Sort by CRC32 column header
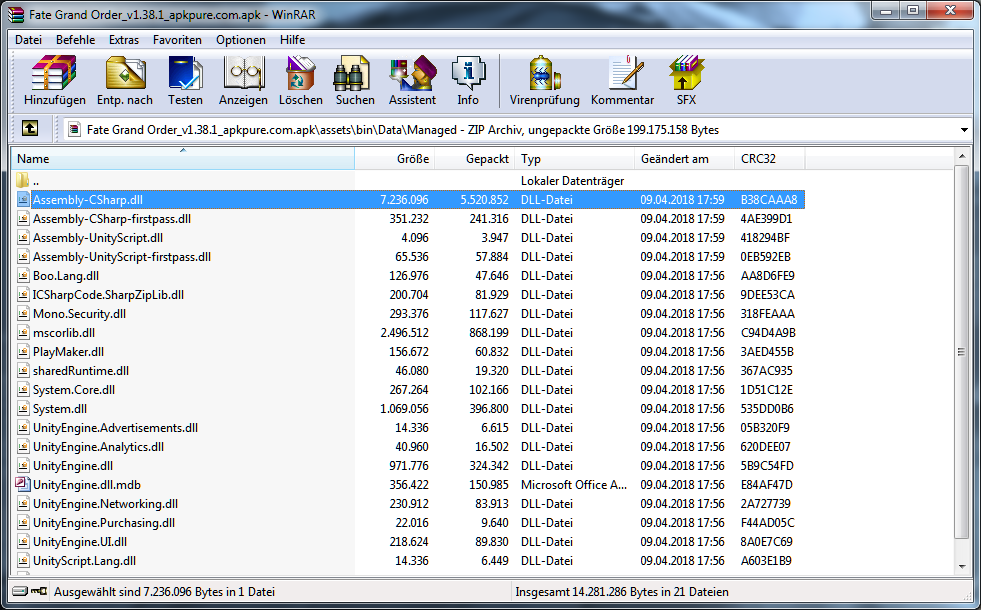The width and height of the screenshot is (981, 610). pos(770,159)
